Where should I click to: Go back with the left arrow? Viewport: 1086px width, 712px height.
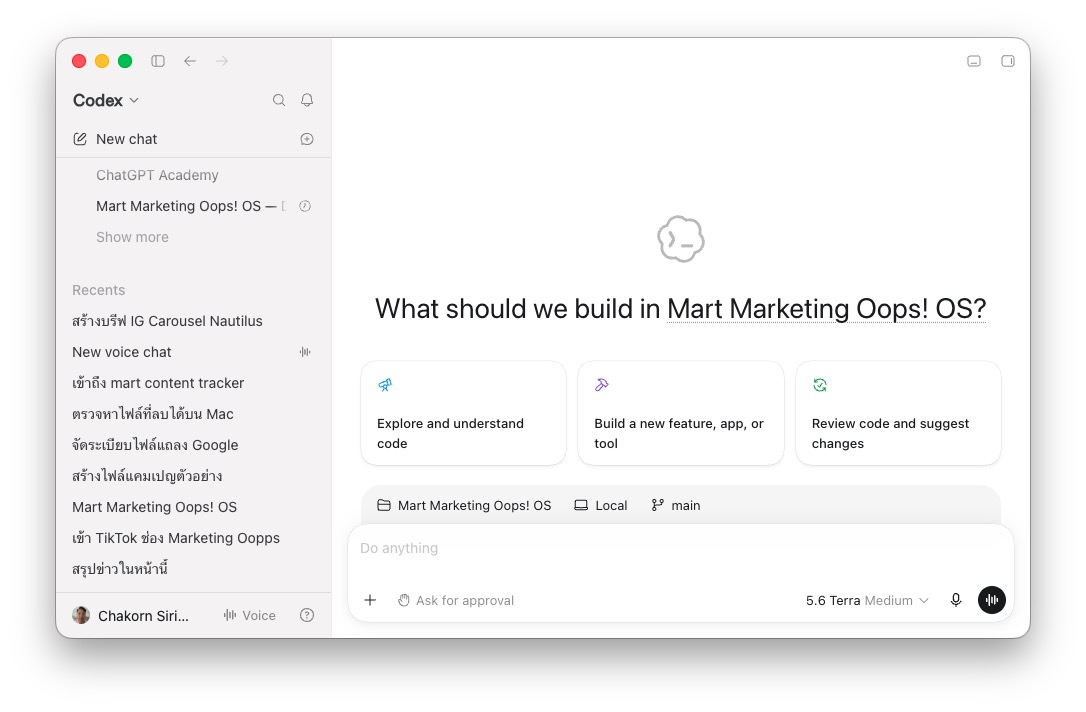190,61
